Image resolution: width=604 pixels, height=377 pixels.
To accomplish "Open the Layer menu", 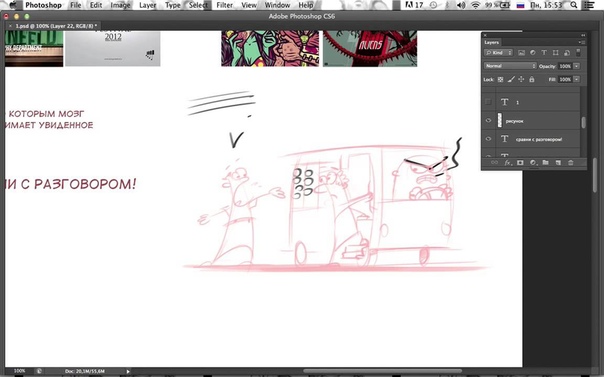I will [148, 5].
